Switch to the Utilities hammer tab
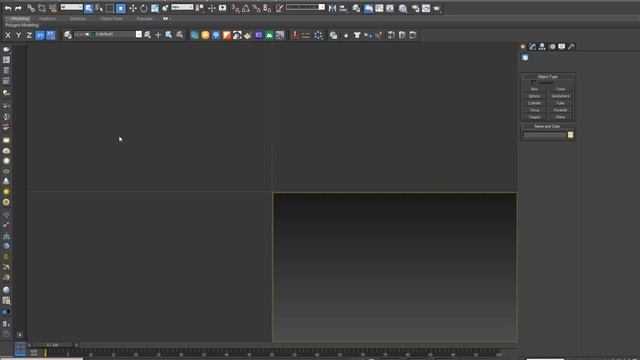 (x=571, y=47)
